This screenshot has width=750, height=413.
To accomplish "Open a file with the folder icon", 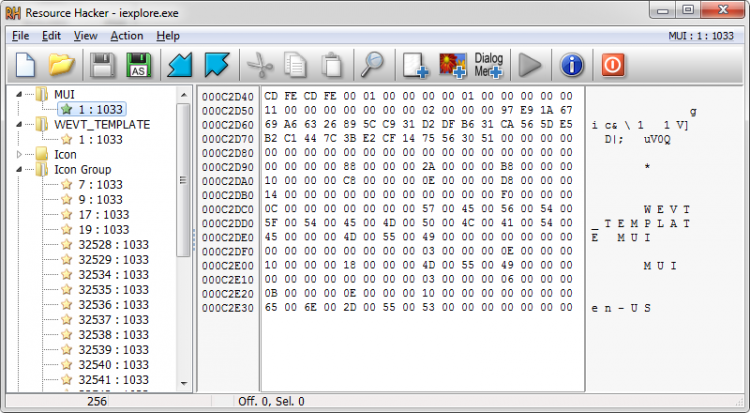I will [61, 65].
